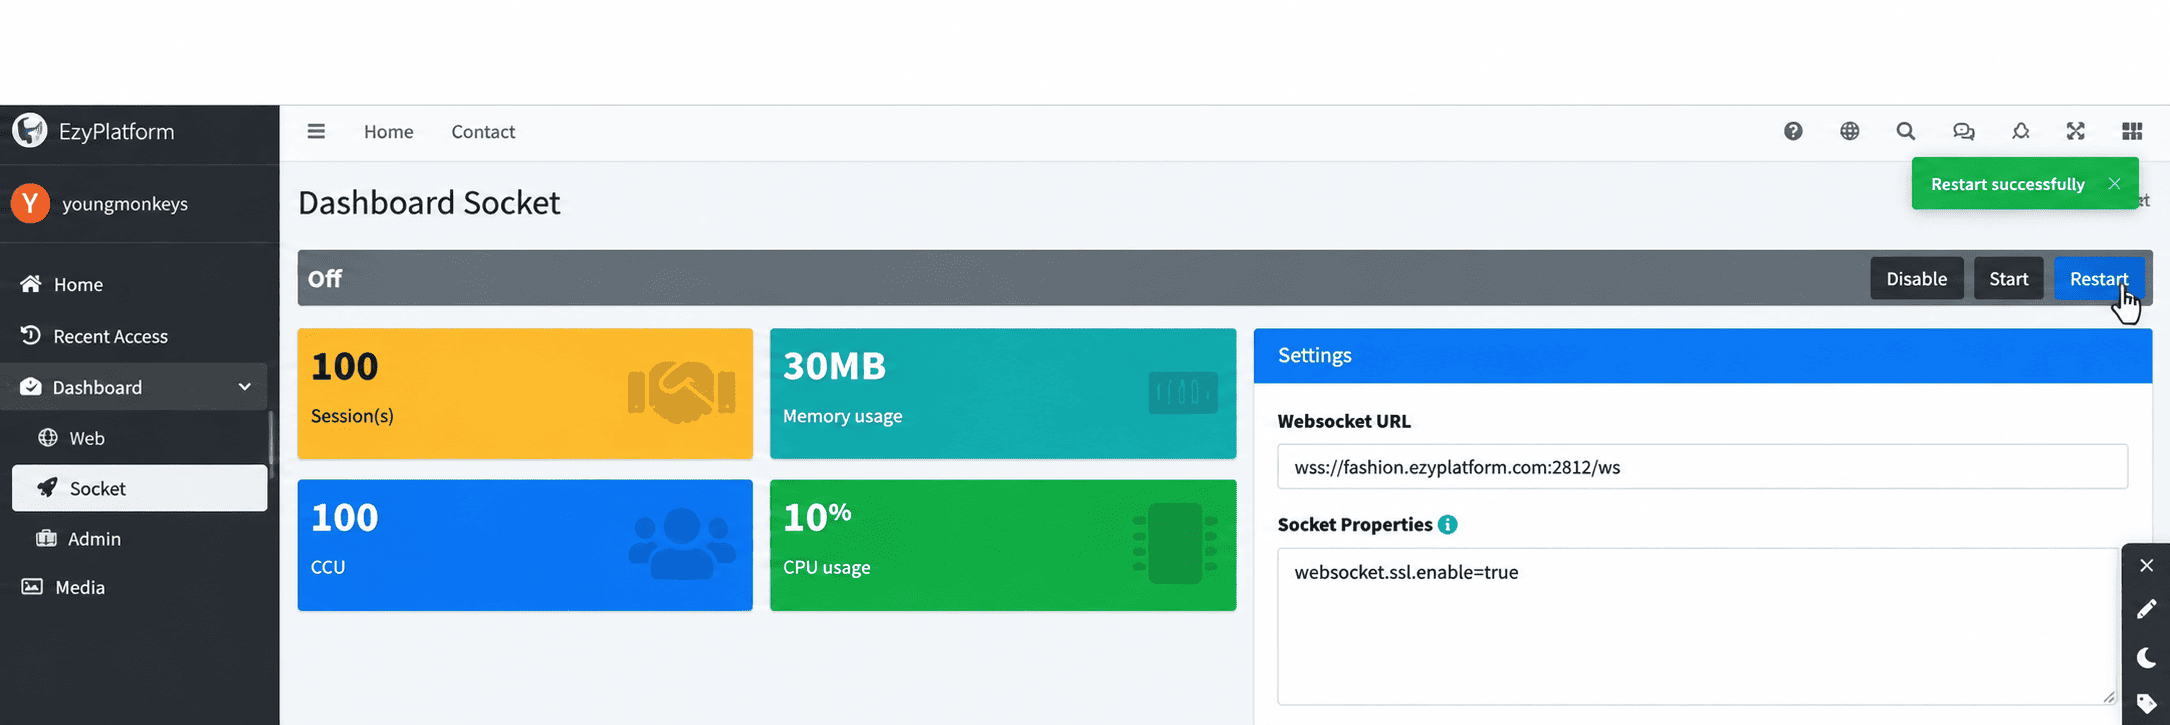2170x725 pixels.
Task: Select the Socket dashboard item
Action: click(x=140, y=488)
